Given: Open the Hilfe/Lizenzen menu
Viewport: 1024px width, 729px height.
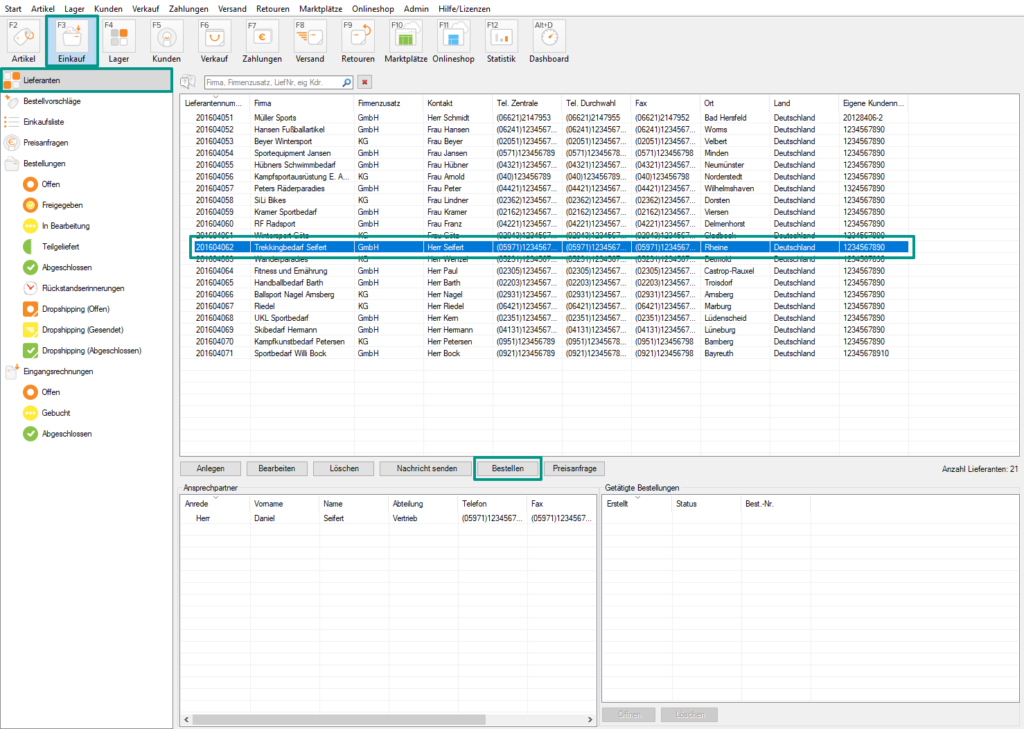Looking at the screenshot, I should pyautogui.click(x=463, y=8).
